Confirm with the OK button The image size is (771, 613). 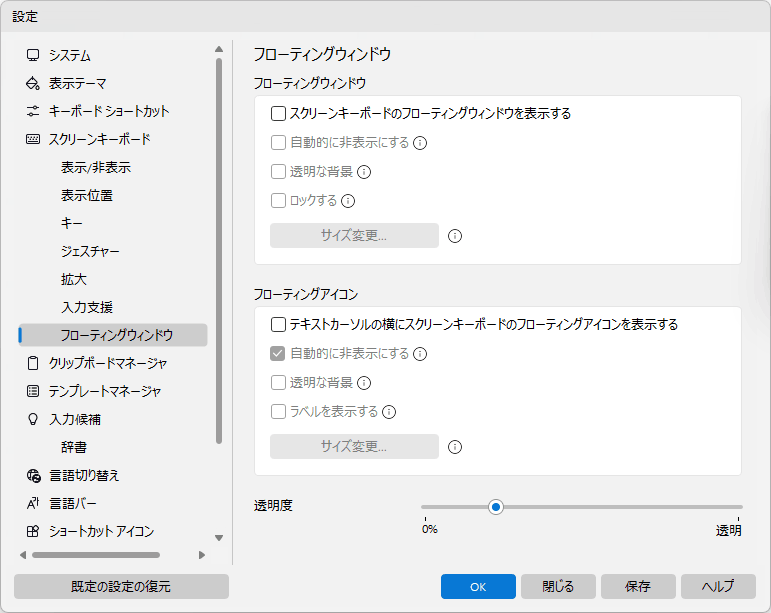pyautogui.click(x=478, y=586)
